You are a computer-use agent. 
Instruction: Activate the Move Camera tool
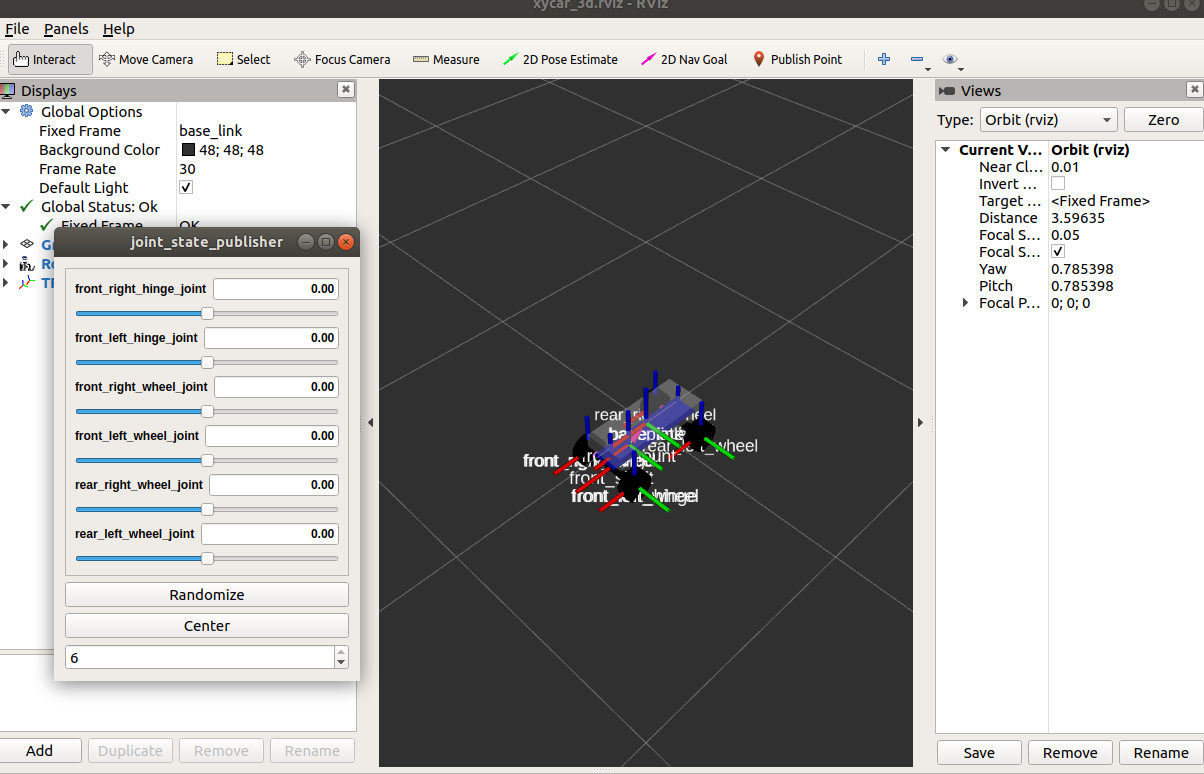click(146, 59)
